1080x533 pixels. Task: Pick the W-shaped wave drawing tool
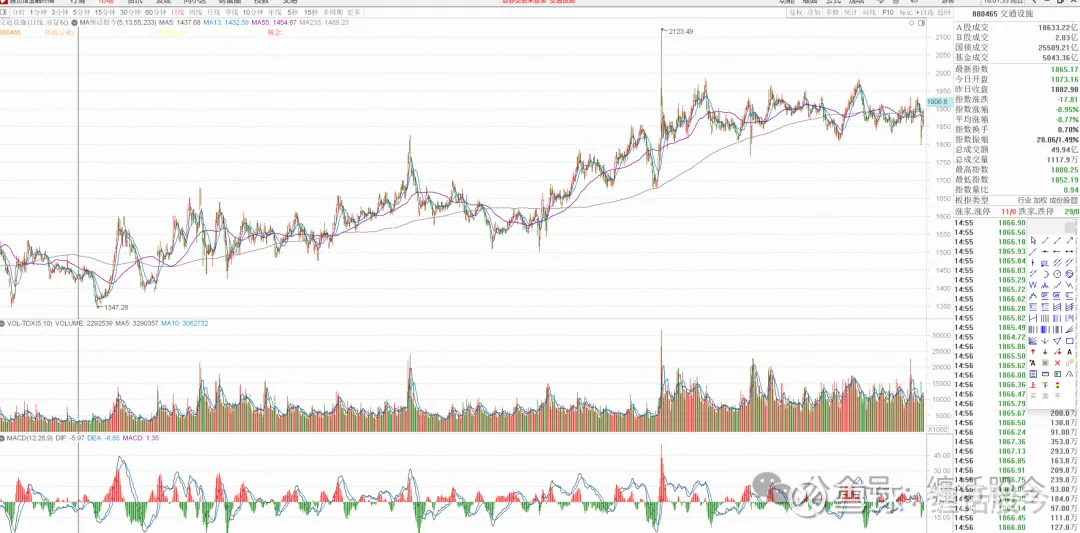1033,284
